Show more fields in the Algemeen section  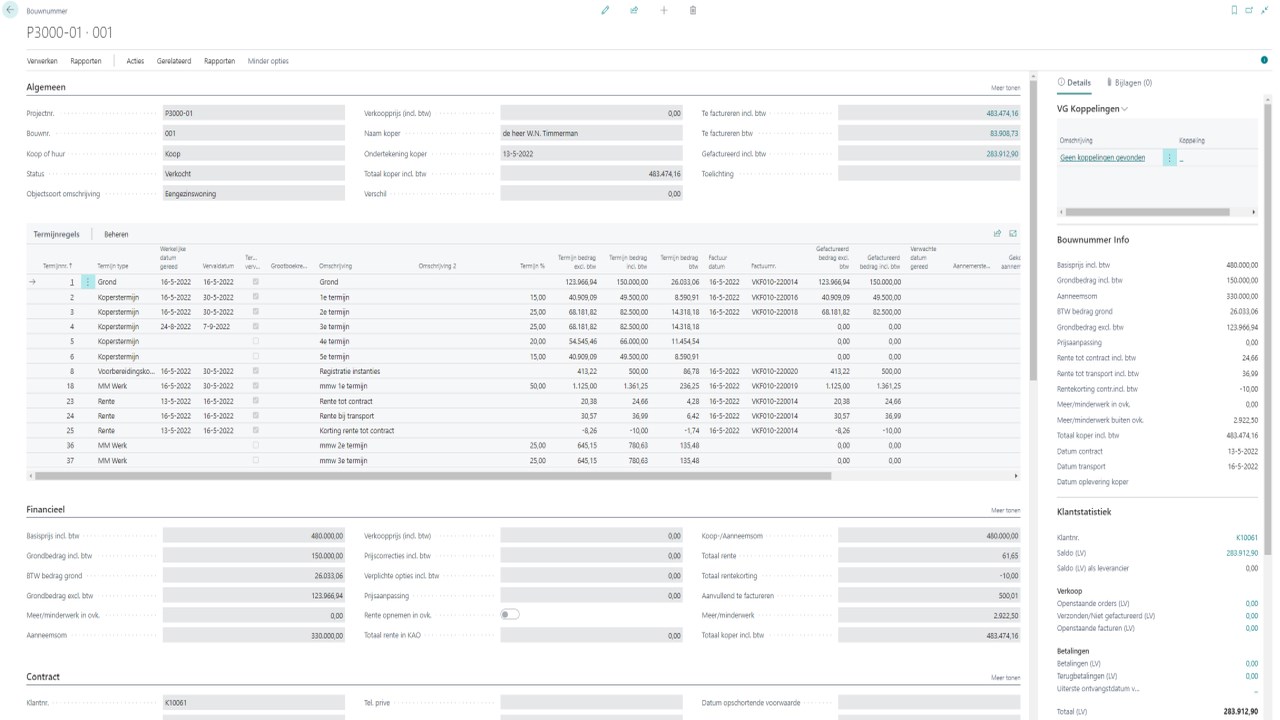pos(1005,88)
